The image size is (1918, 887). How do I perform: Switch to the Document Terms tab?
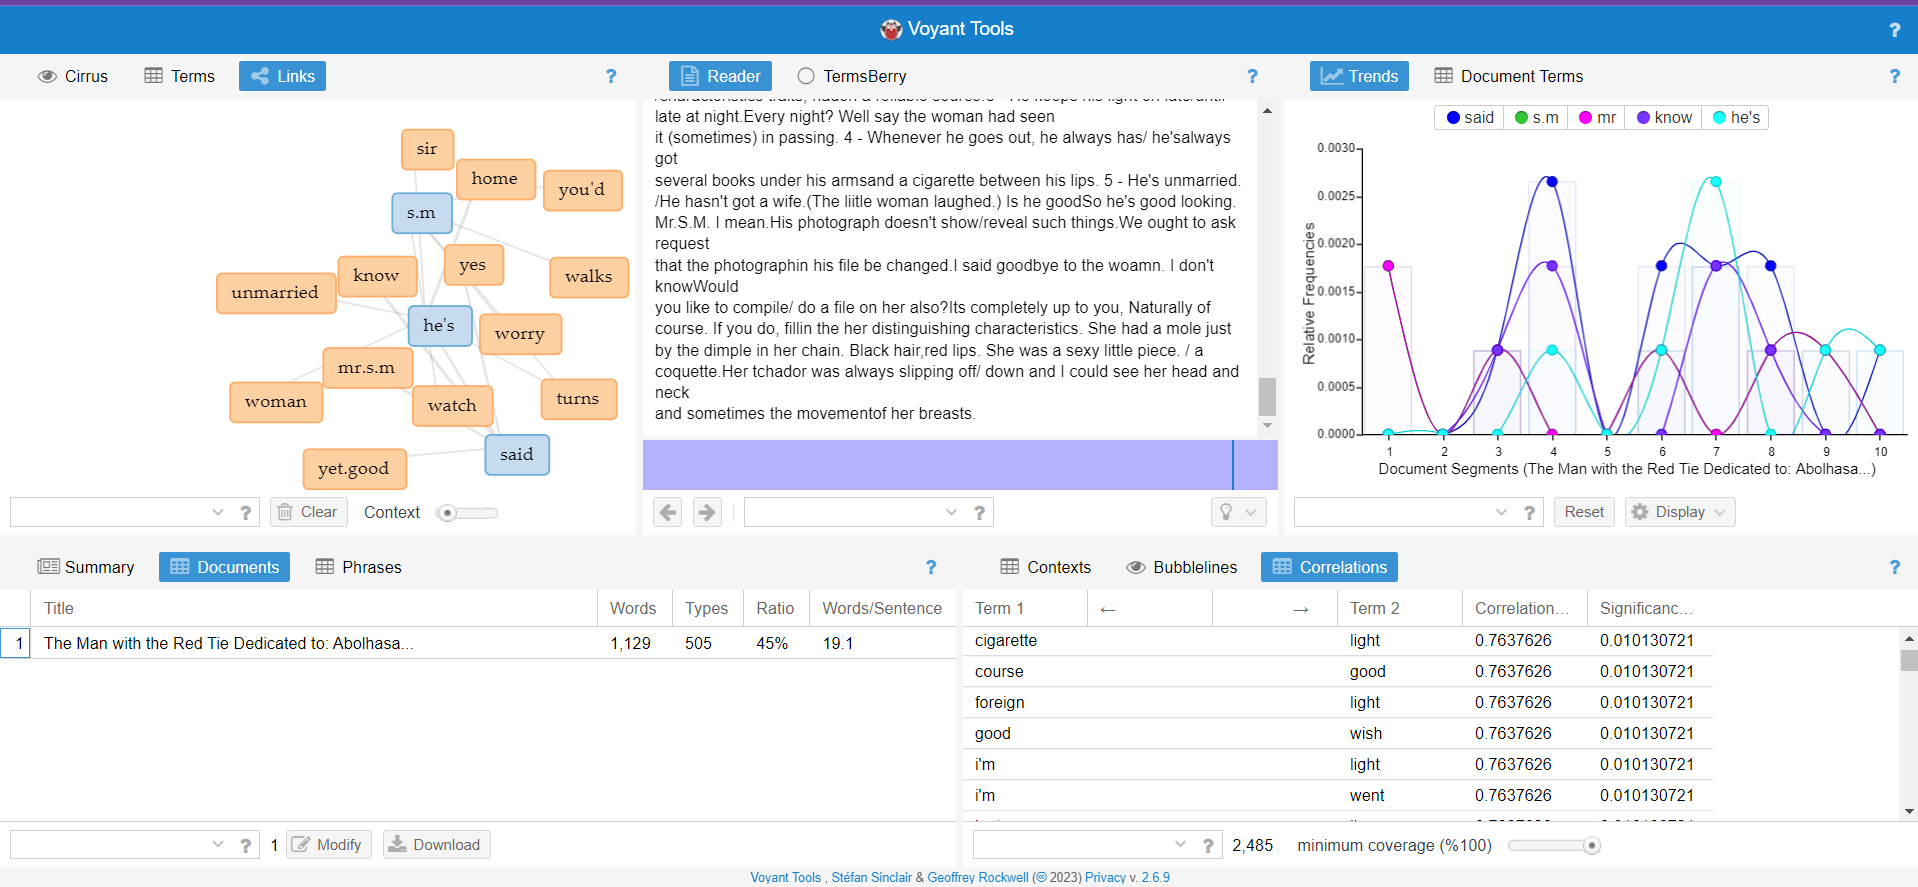(x=1509, y=76)
